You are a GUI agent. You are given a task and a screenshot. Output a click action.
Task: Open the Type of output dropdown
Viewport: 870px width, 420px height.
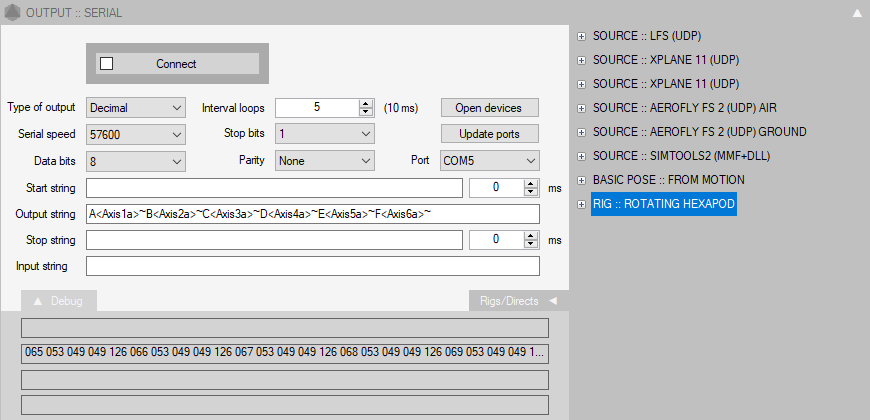[x=136, y=107]
